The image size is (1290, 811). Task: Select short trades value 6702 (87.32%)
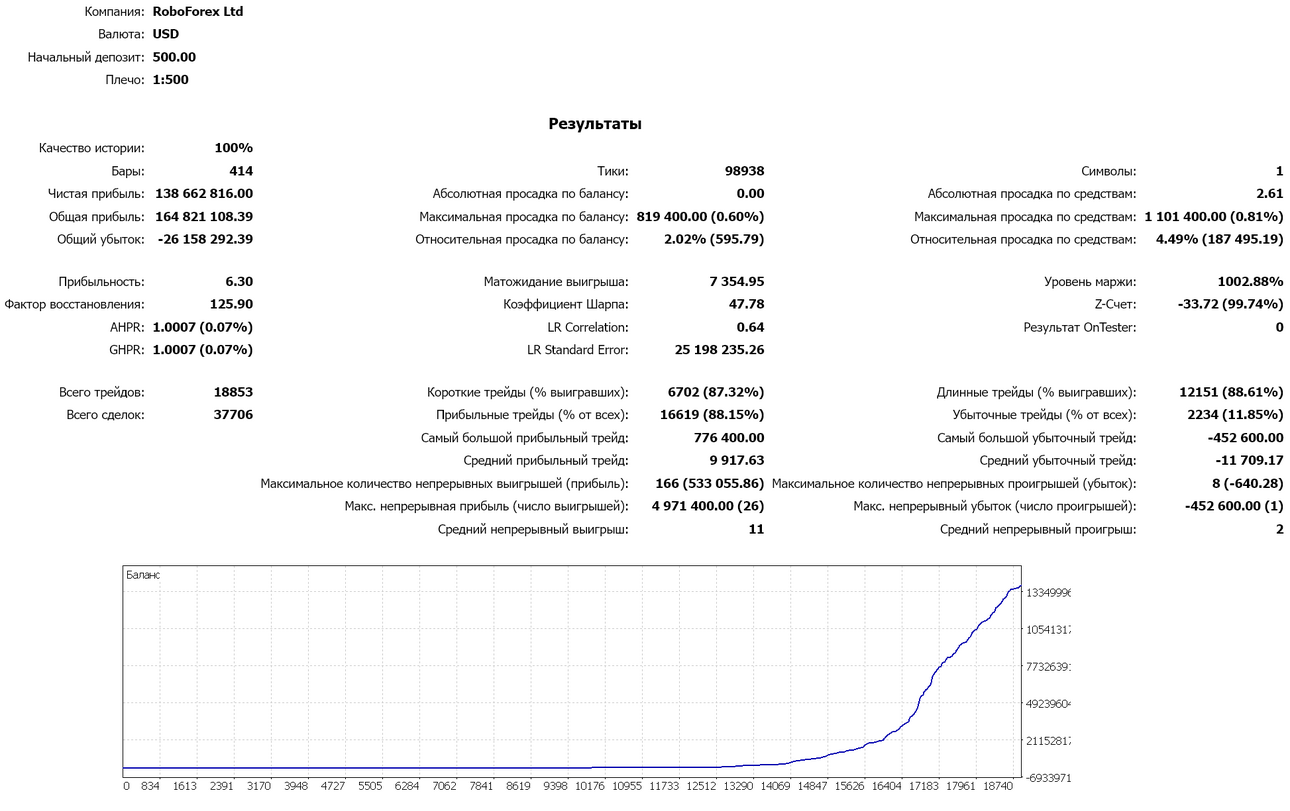click(716, 392)
